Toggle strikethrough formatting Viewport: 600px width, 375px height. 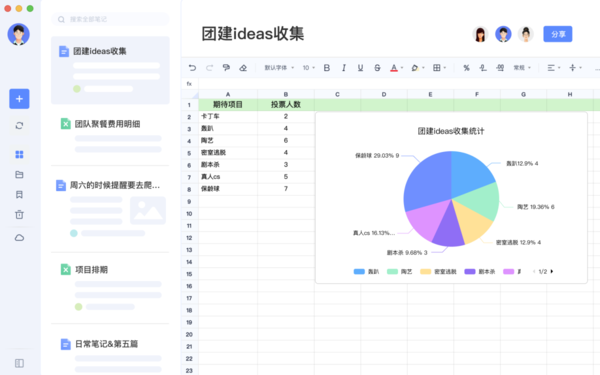click(x=377, y=68)
